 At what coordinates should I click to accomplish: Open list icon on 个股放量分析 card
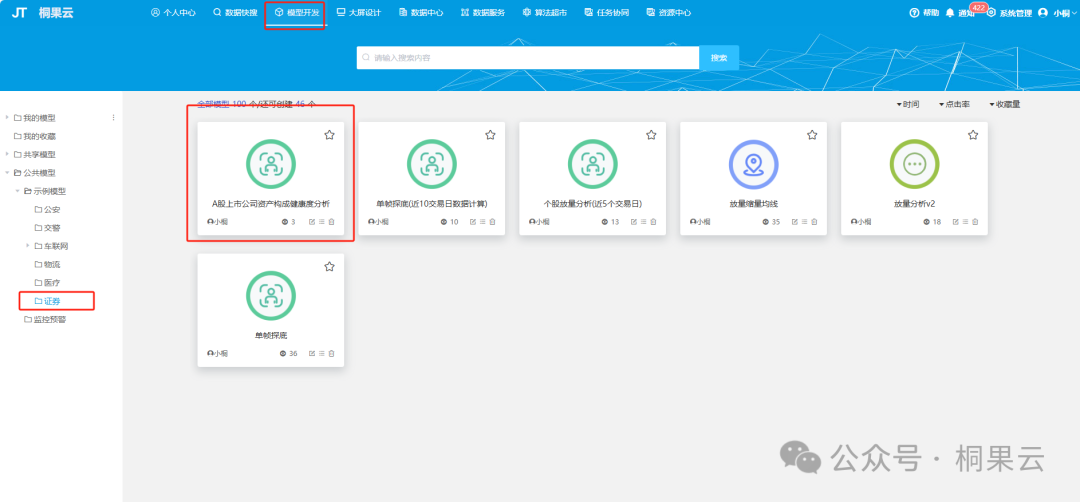(x=644, y=222)
